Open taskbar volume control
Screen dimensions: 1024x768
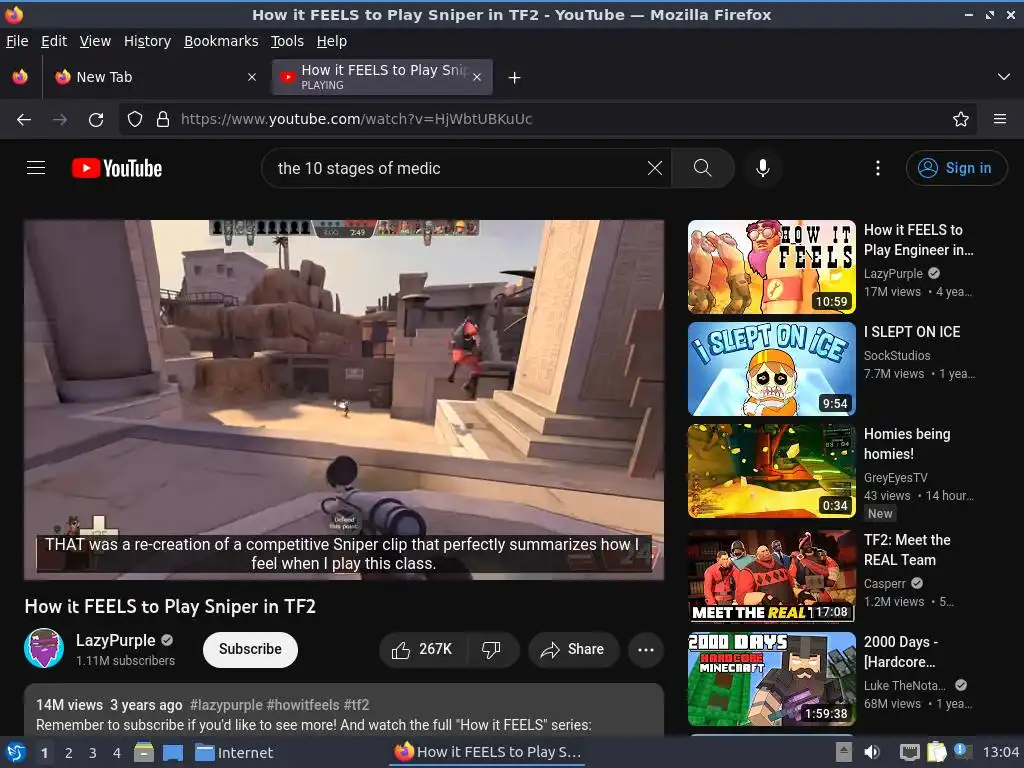[x=872, y=752]
